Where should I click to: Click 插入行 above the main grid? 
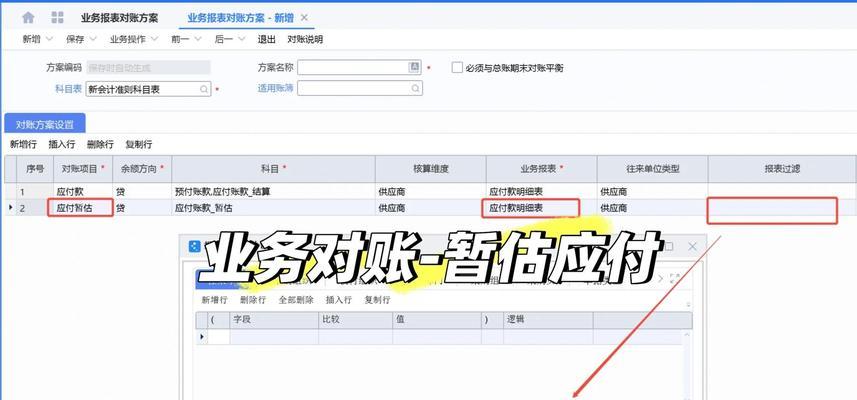pyautogui.click(x=62, y=145)
